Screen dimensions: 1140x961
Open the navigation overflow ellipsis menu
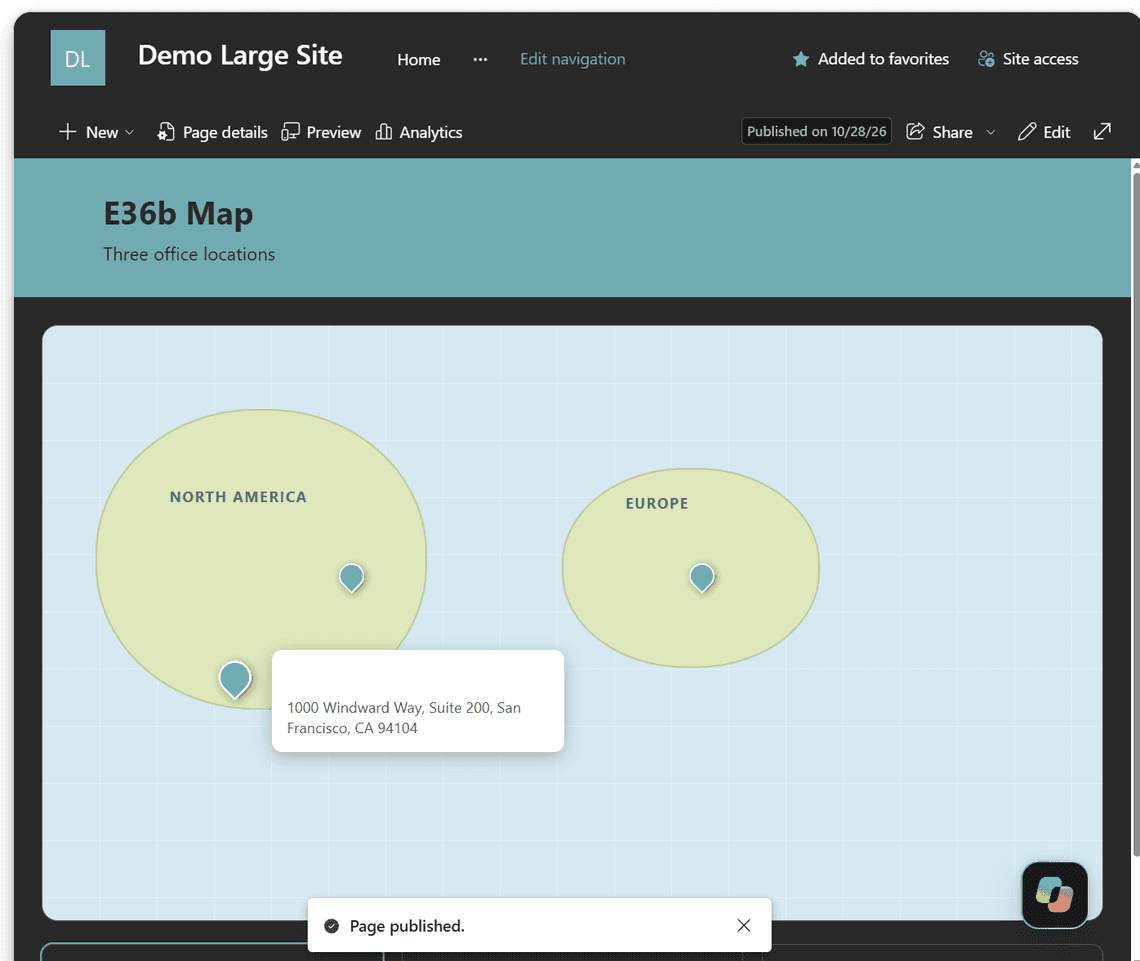point(480,60)
